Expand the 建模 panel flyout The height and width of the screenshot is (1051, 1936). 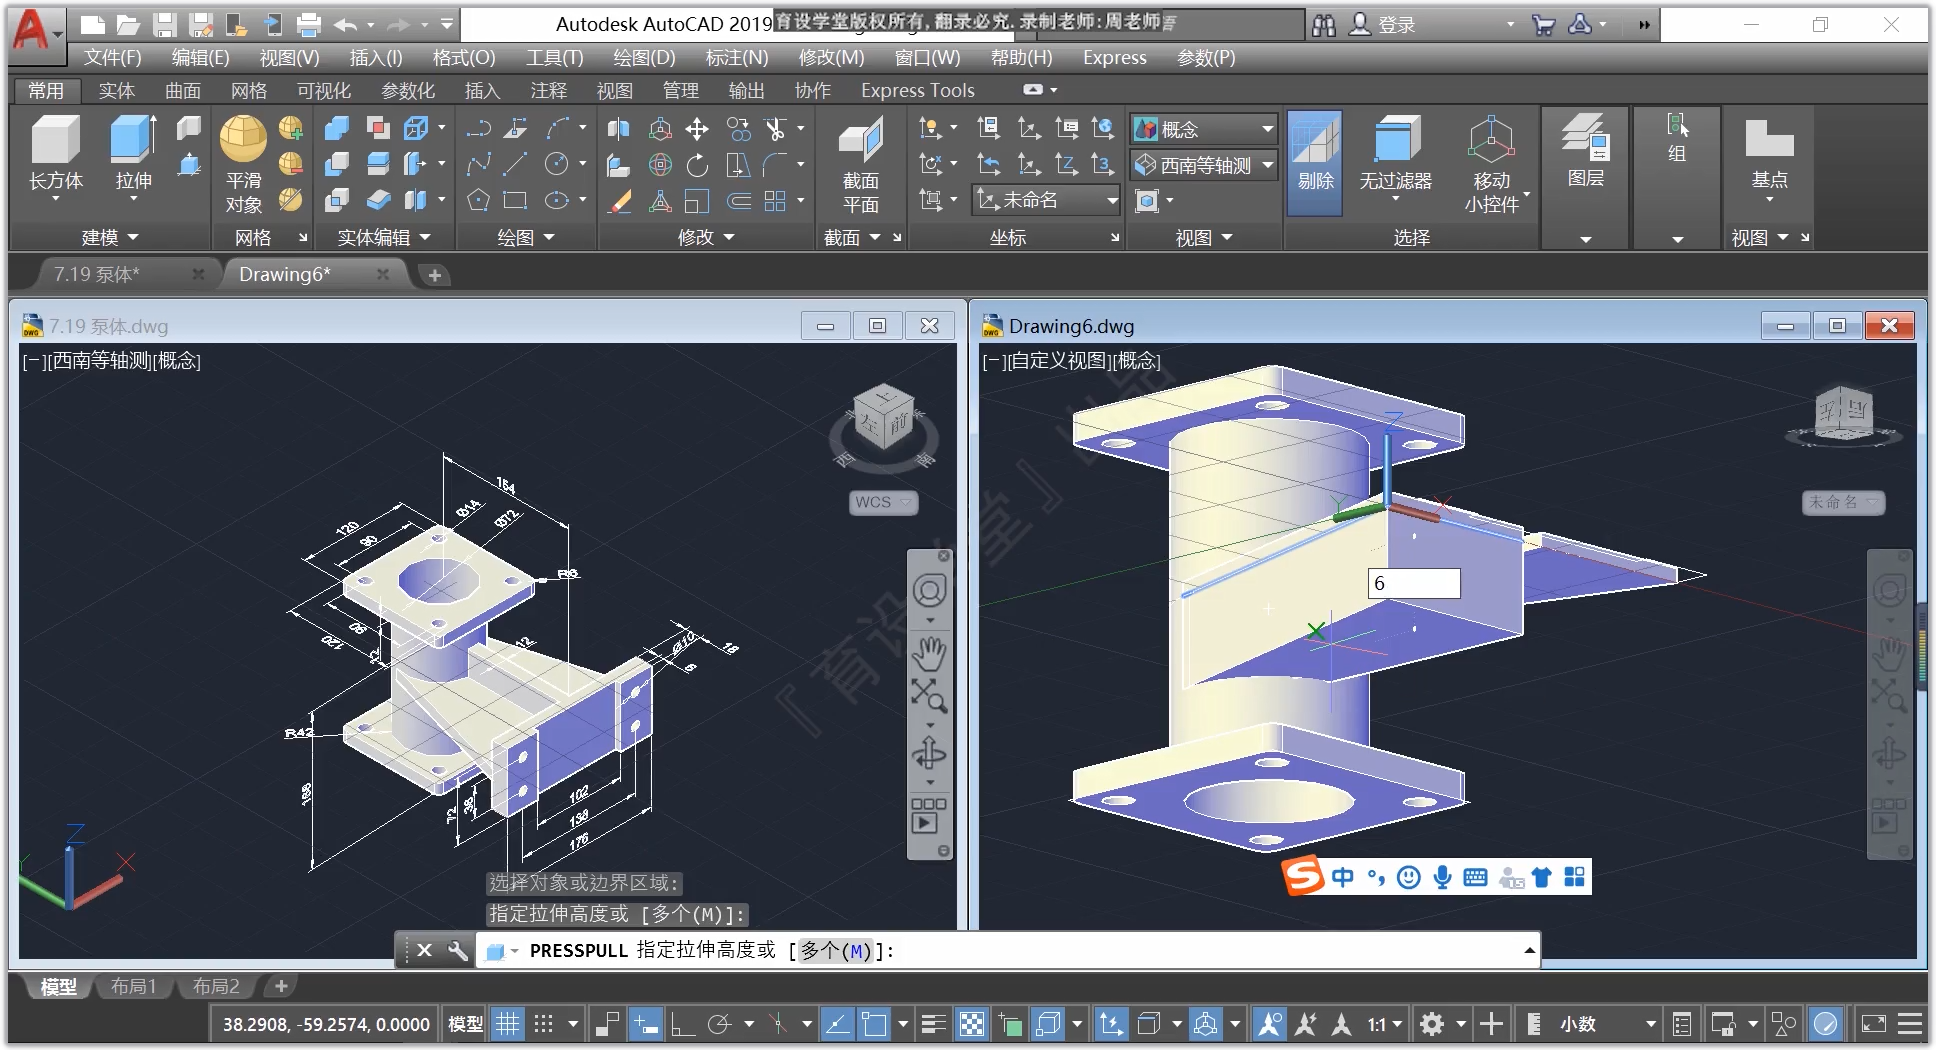(109, 237)
